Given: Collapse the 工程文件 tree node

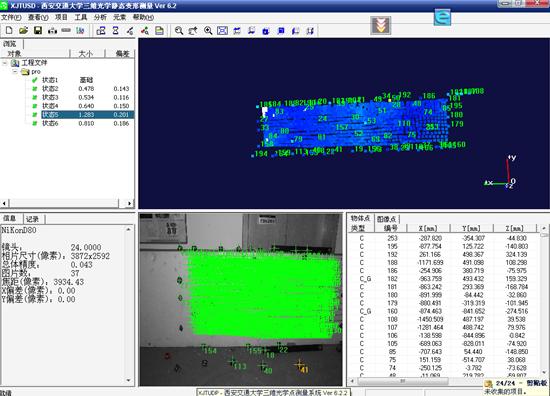Looking at the screenshot, I should tap(5, 63).
